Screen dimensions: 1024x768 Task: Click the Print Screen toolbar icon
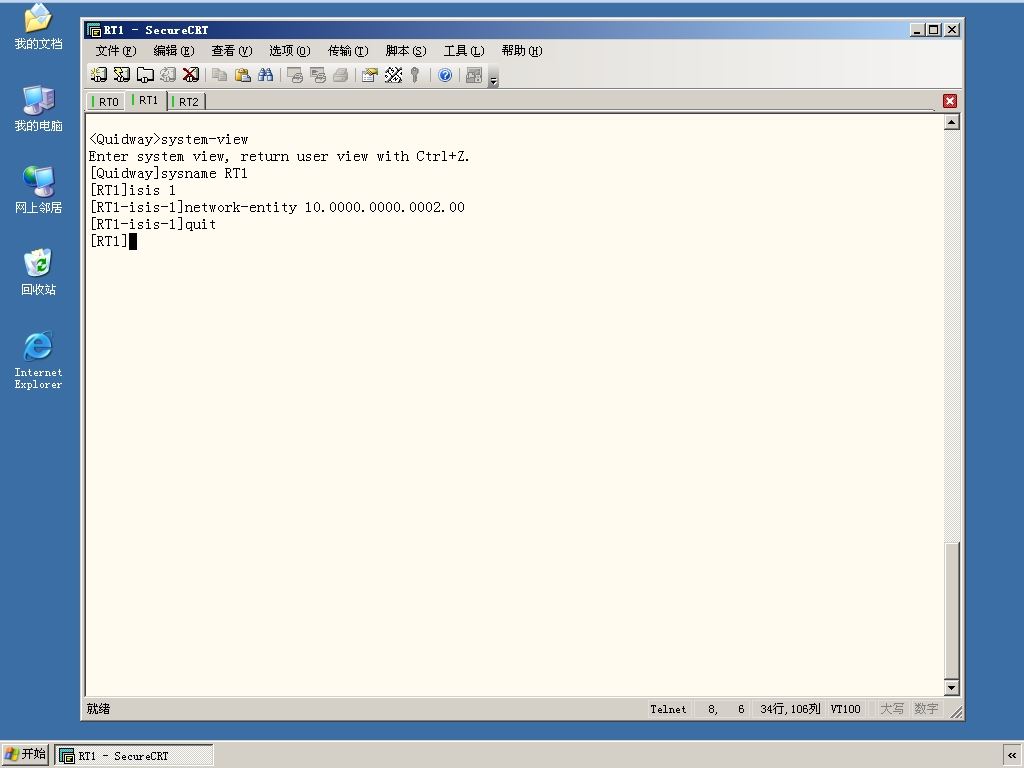(x=295, y=75)
